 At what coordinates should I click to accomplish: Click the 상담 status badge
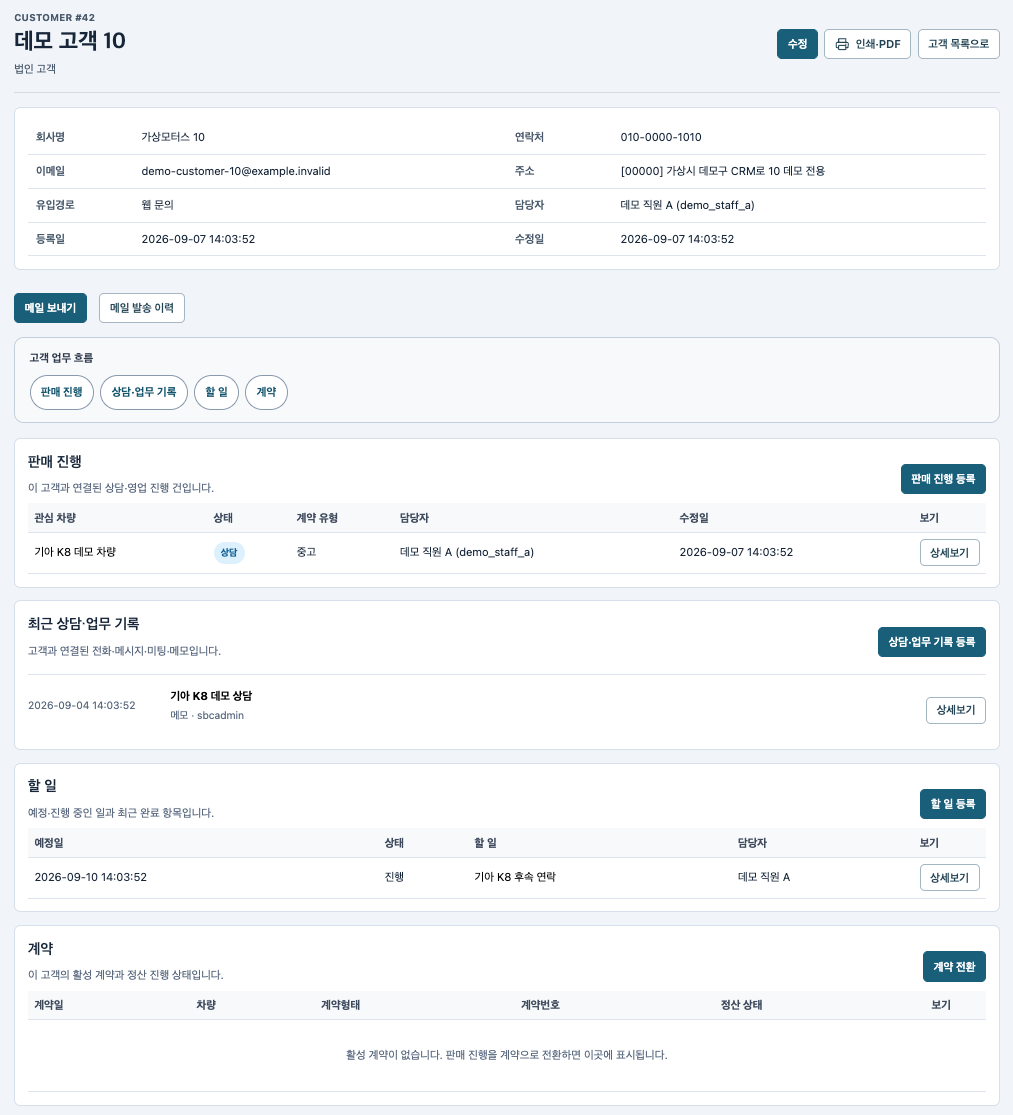[x=229, y=553]
